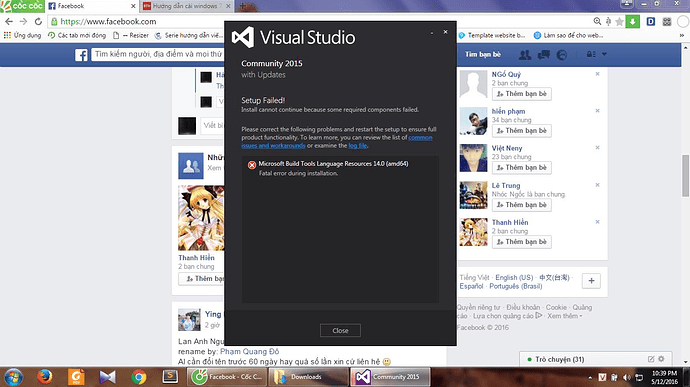Click the red error icon beside Microsoft Build Tools
This screenshot has width=690, height=387.
(252, 165)
